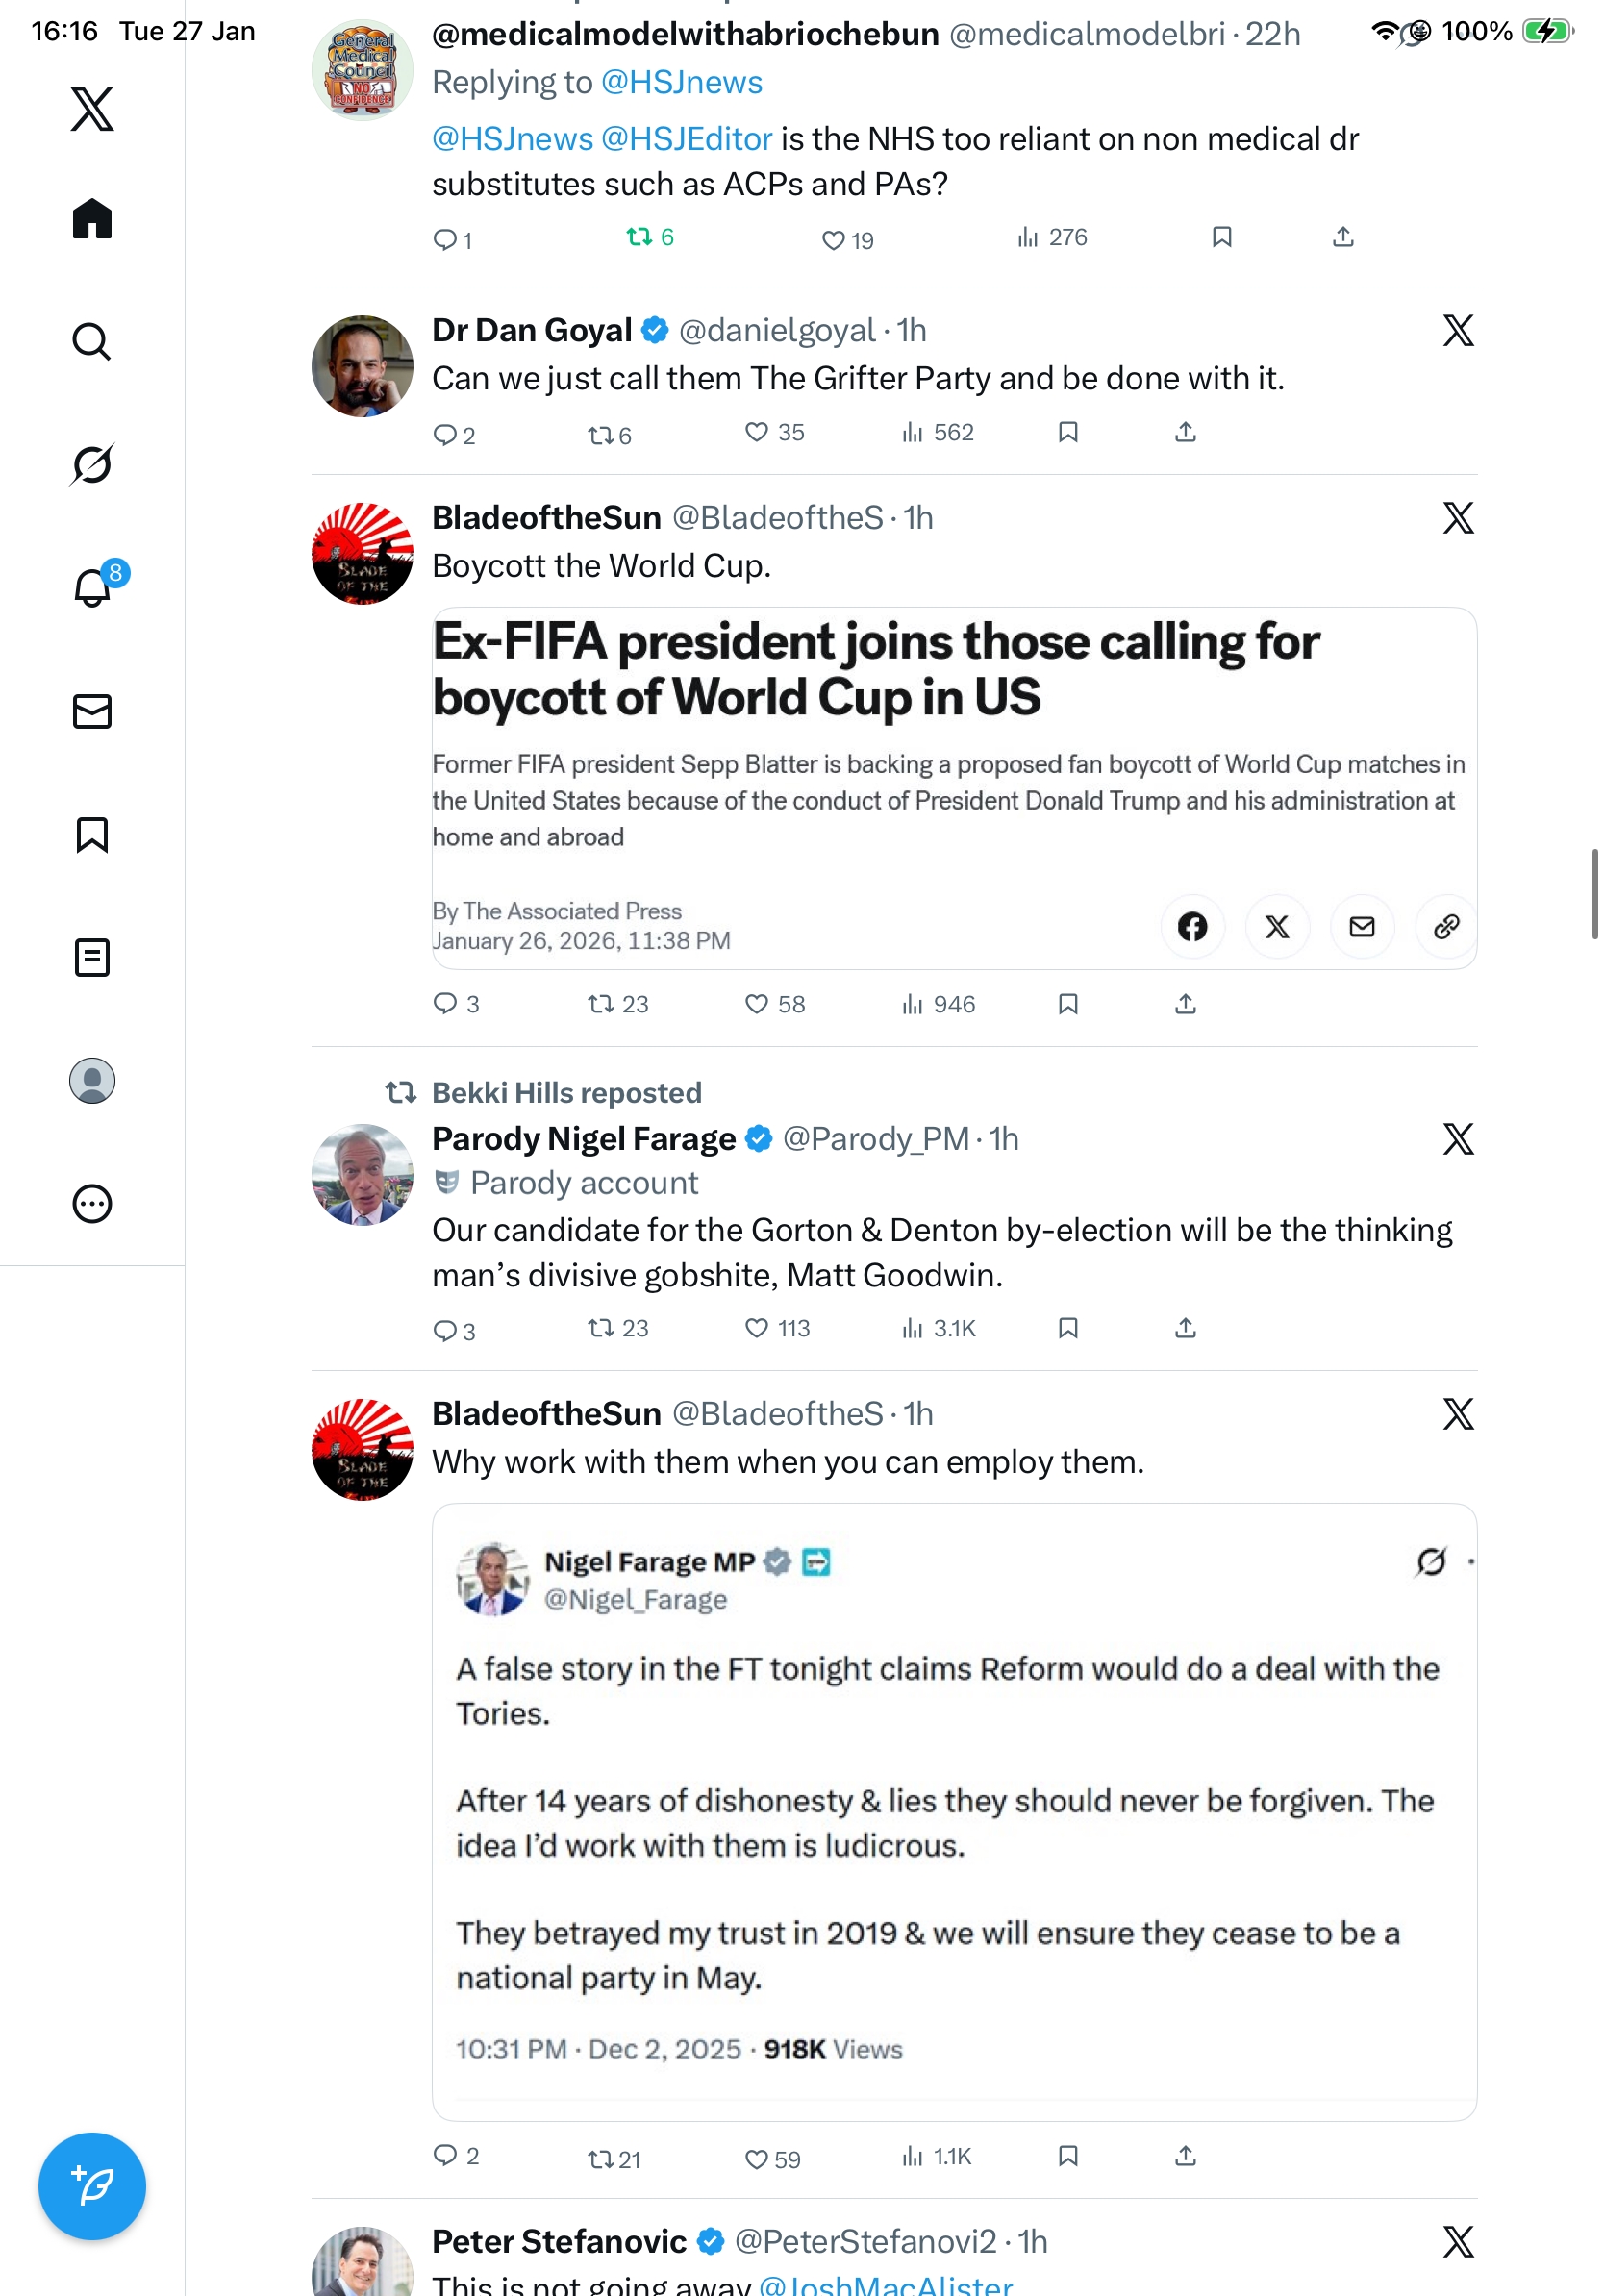Open the search magnifier in sidebar
This screenshot has width=1604, height=2296.
click(x=92, y=341)
